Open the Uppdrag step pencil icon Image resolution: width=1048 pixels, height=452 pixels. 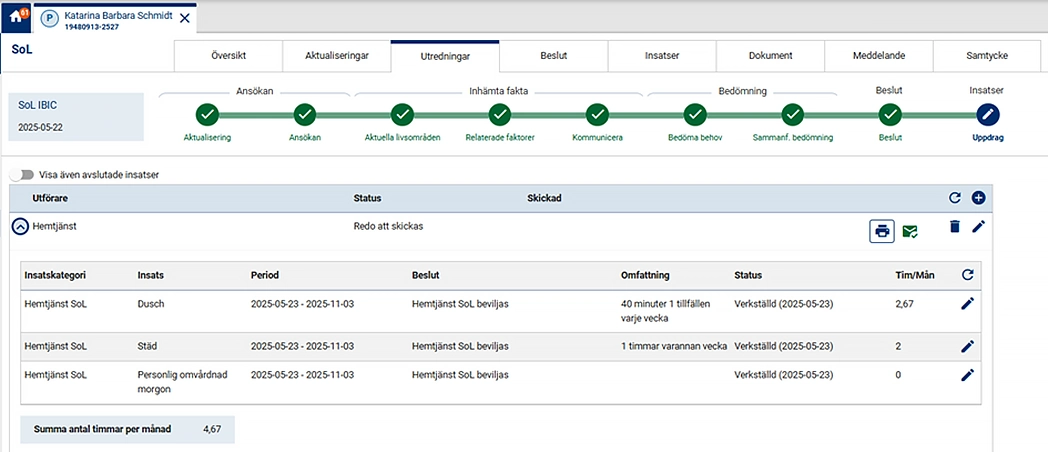coord(987,115)
